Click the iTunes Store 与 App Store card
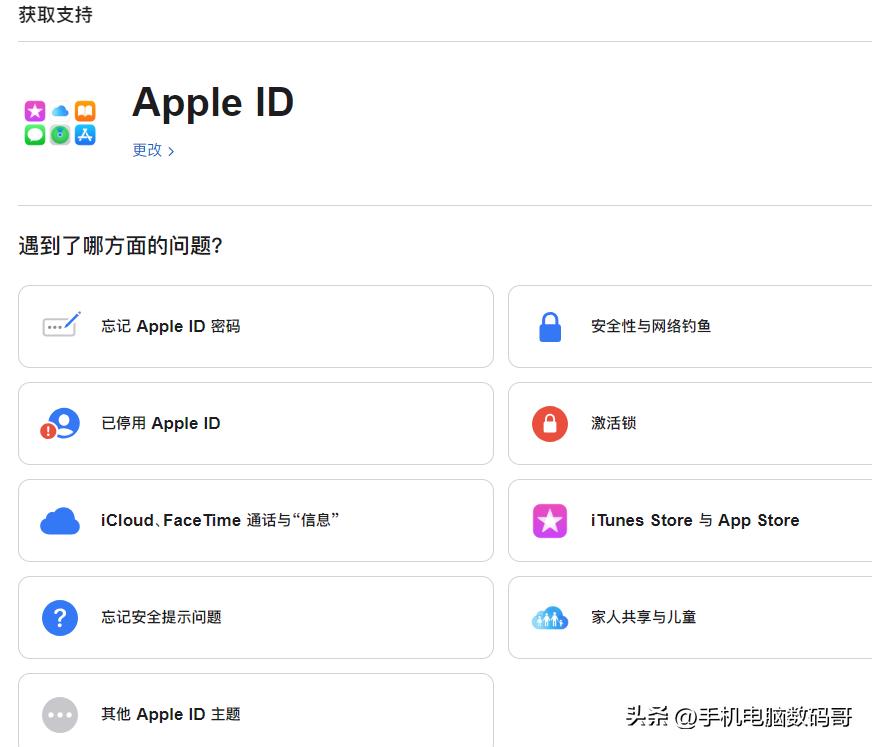The width and height of the screenshot is (872, 747). click(x=690, y=519)
